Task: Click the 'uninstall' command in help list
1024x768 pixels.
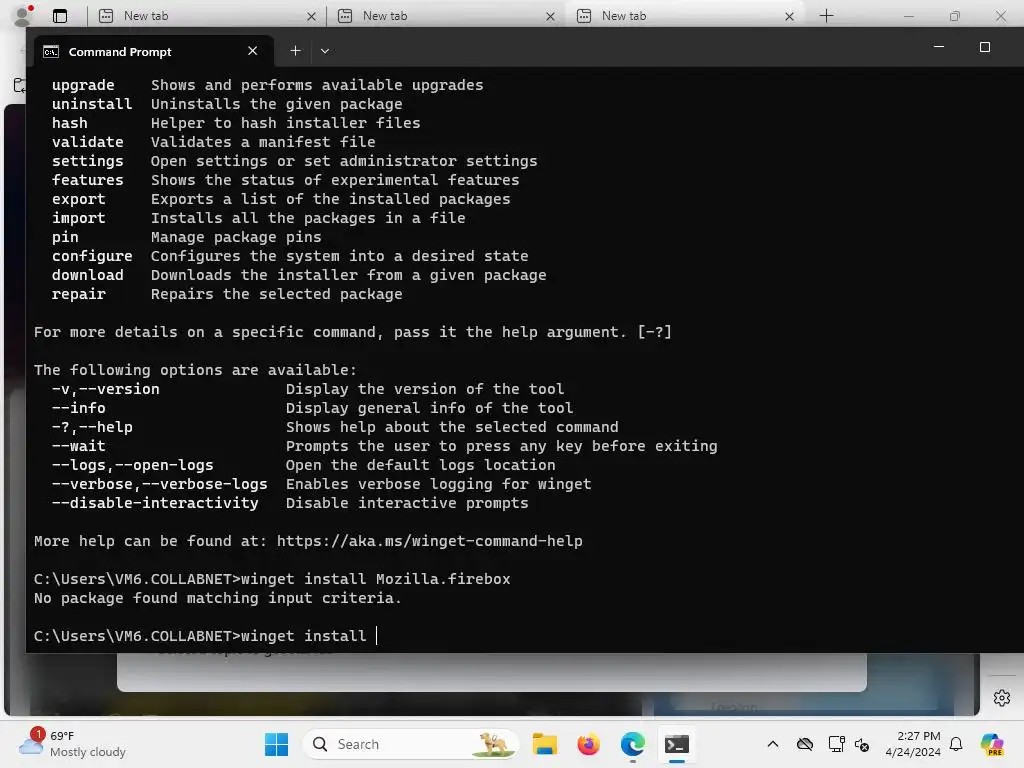Action: [x=92, y=104]
